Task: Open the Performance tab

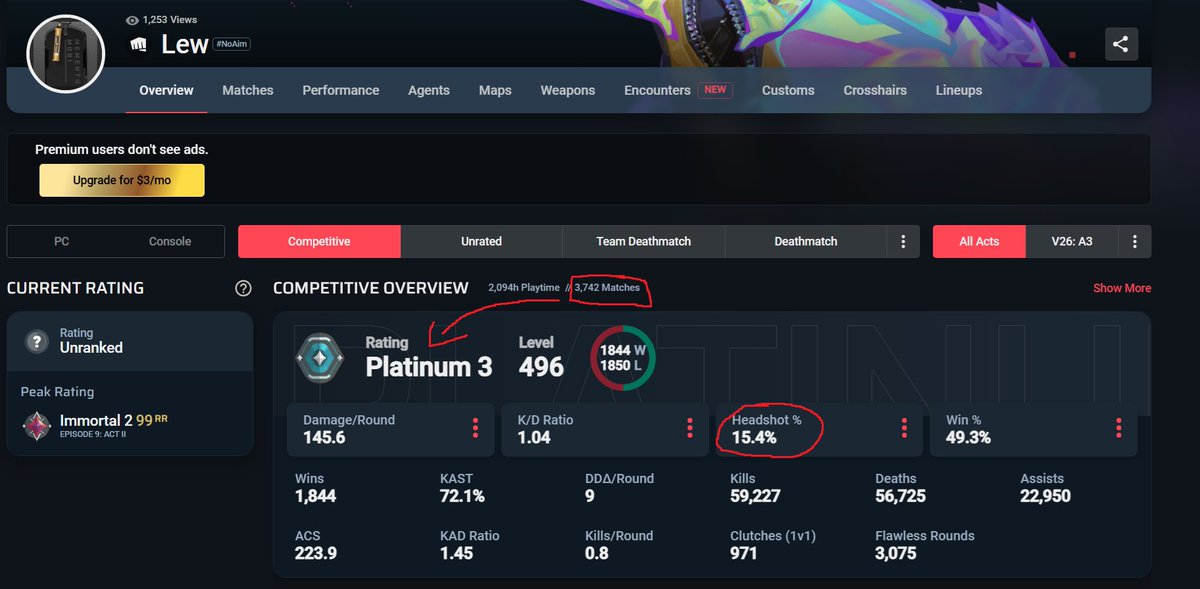Action: 341,90
